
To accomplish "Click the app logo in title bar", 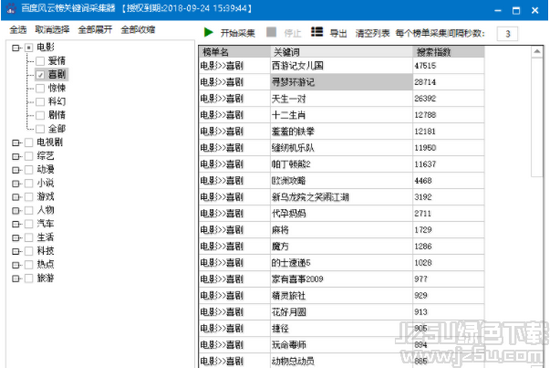I will click(x=11, y=9).
